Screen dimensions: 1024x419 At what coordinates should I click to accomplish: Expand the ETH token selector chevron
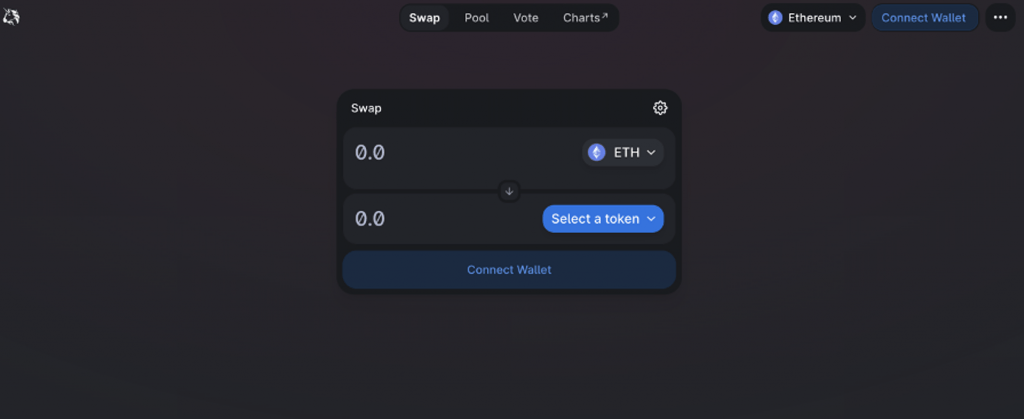[x=651, y=152]
